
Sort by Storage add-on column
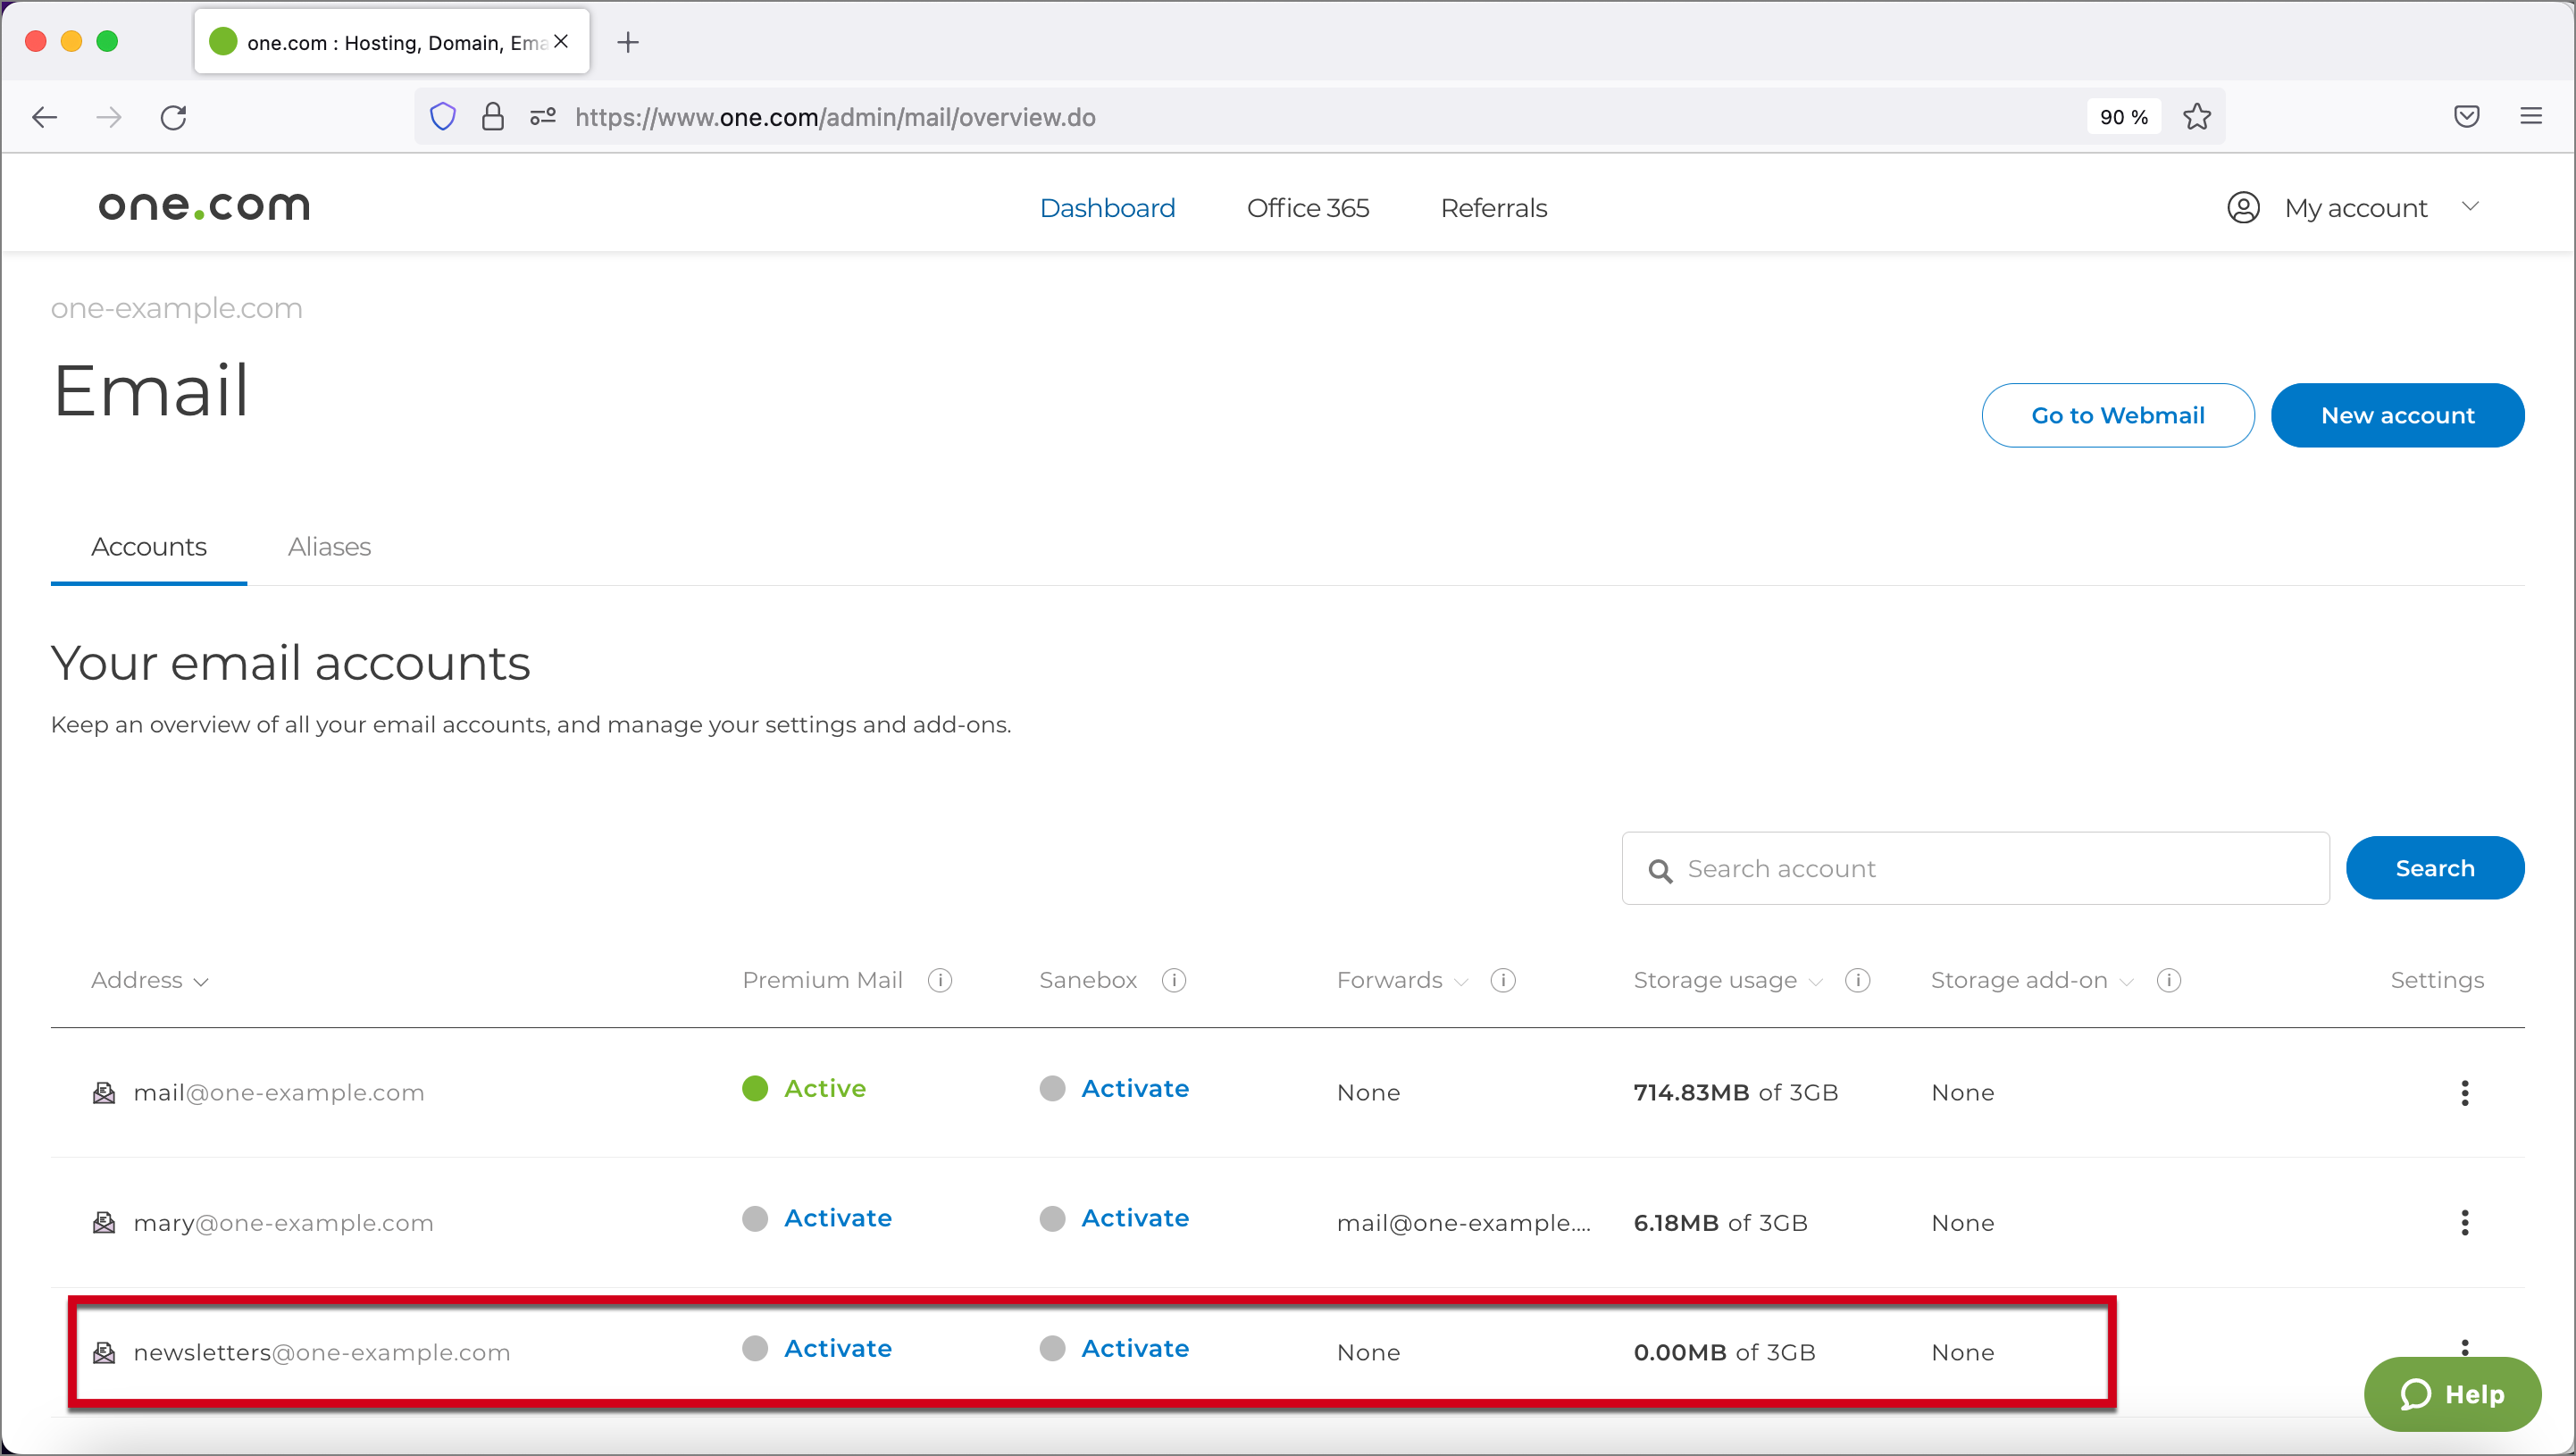[2031, 980]
